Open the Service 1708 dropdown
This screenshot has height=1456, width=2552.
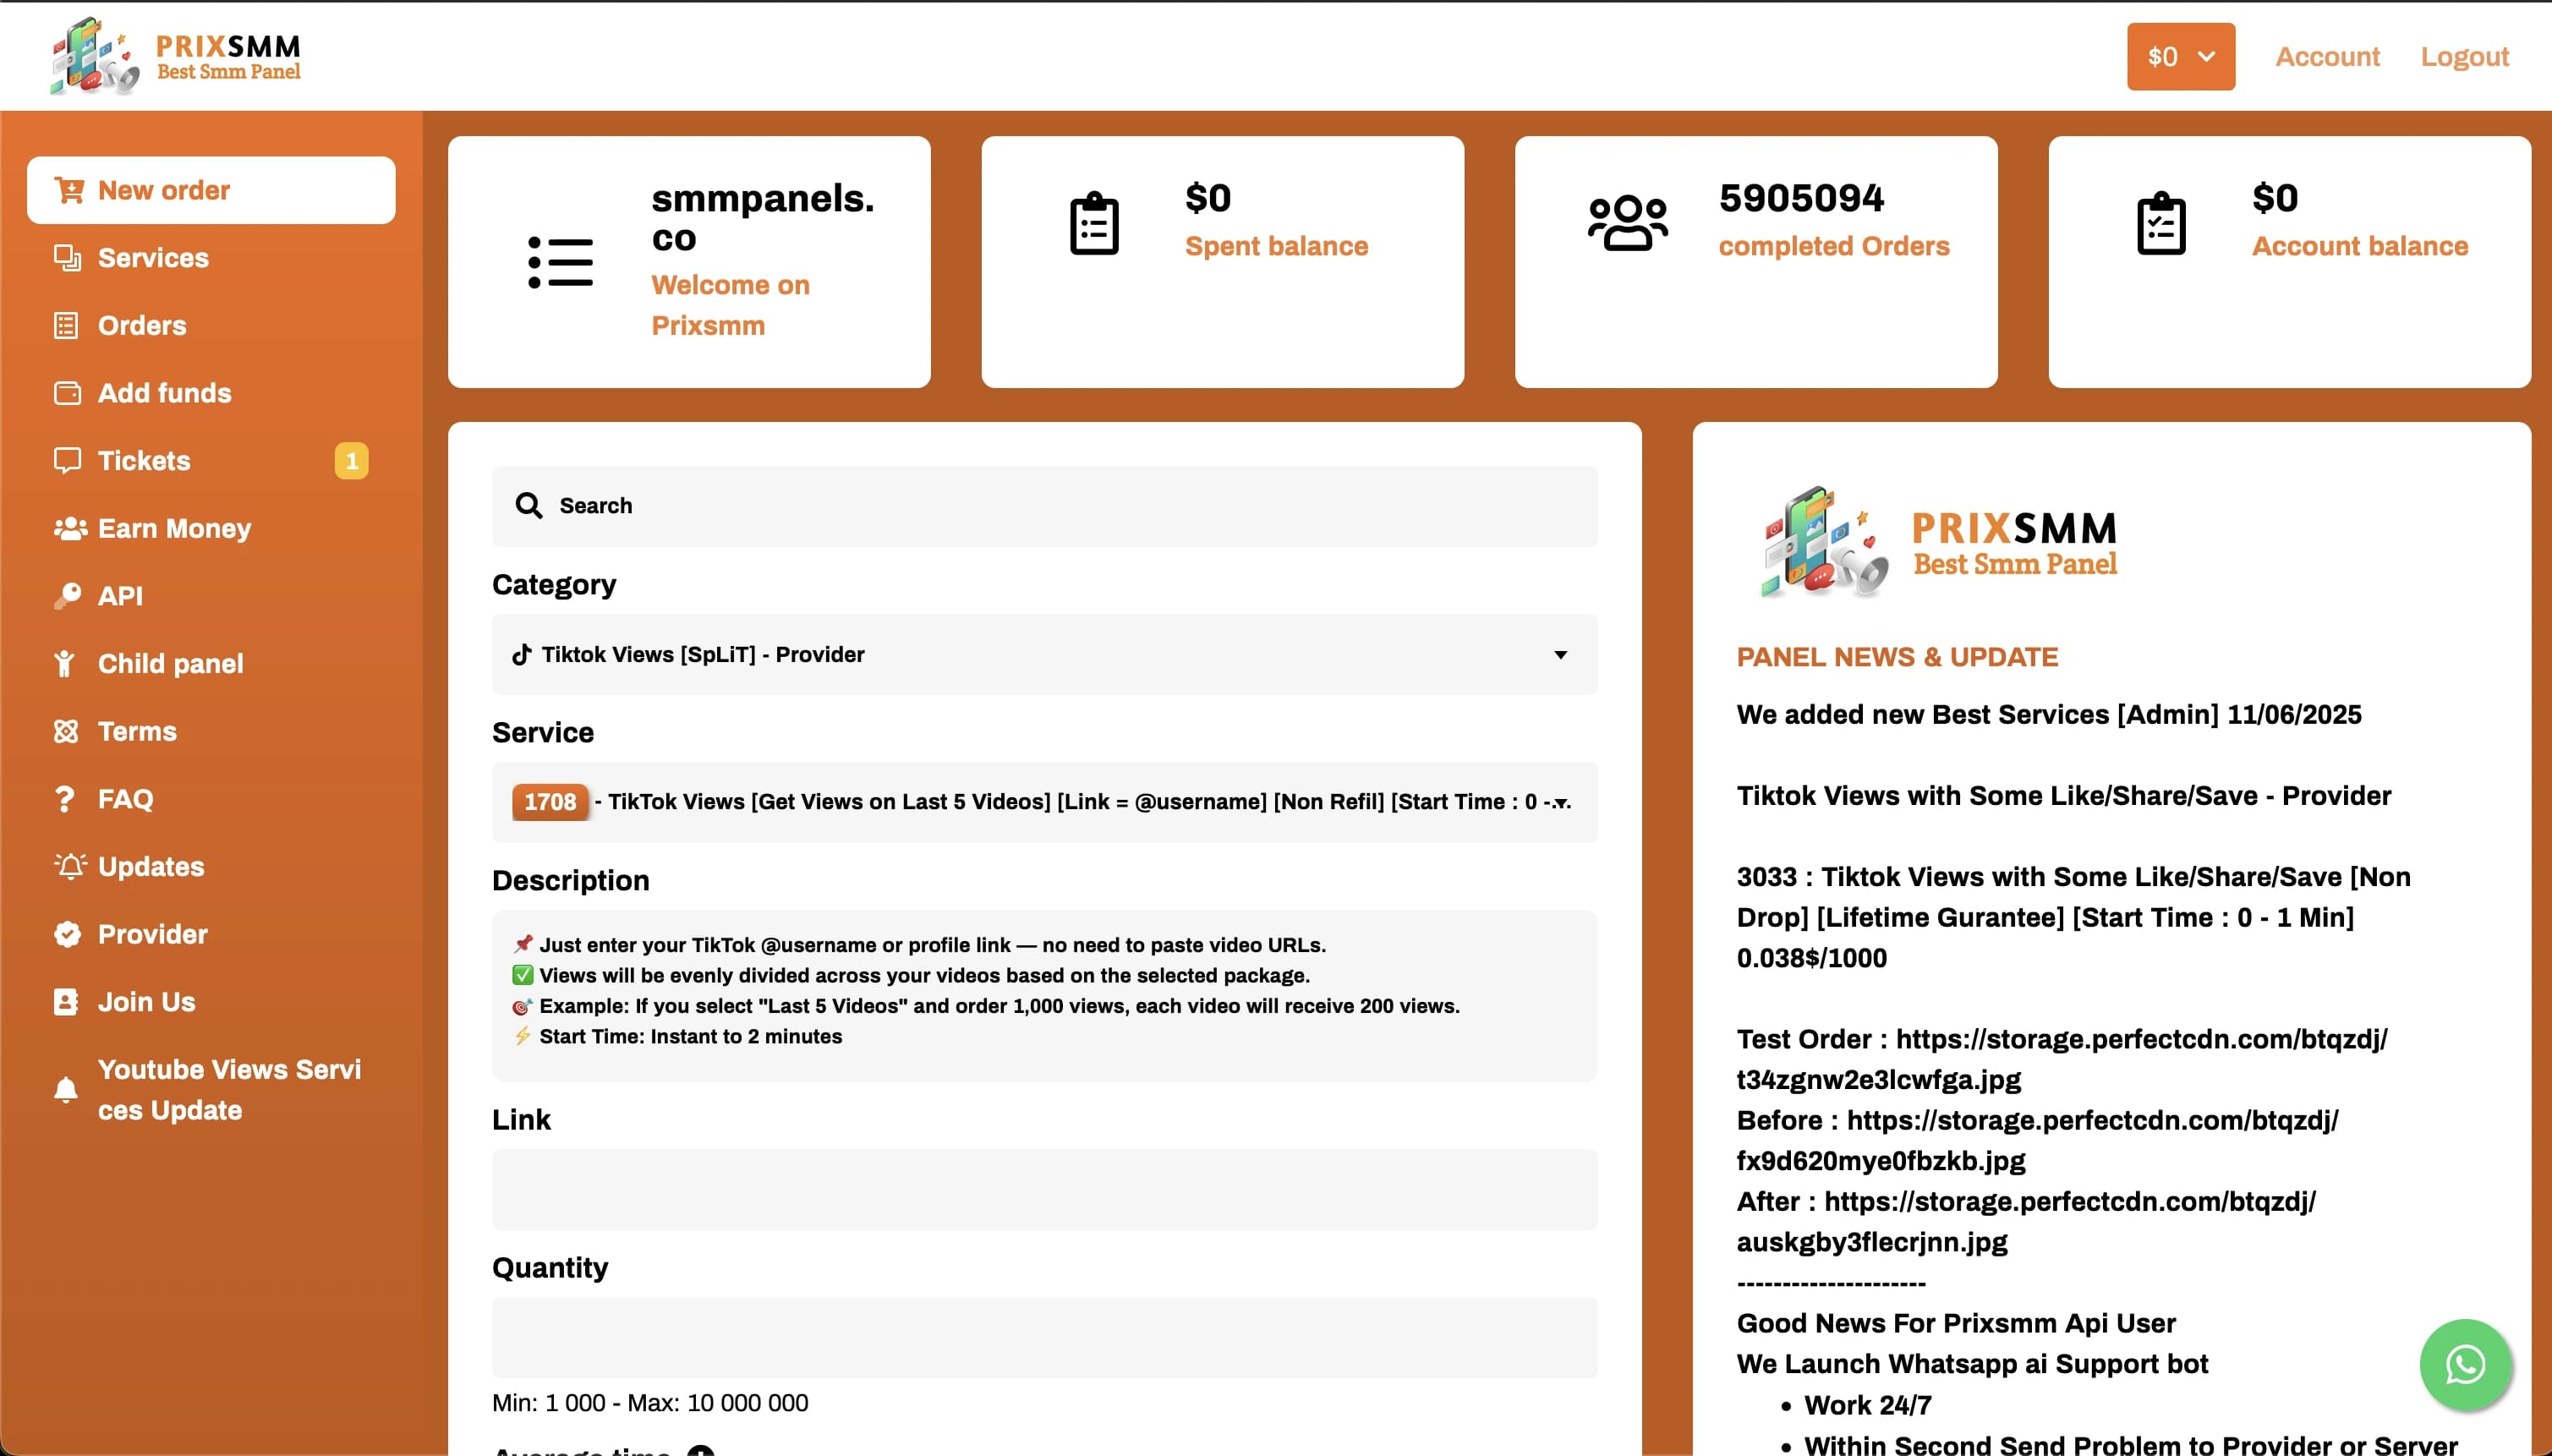coord(1044,802)
